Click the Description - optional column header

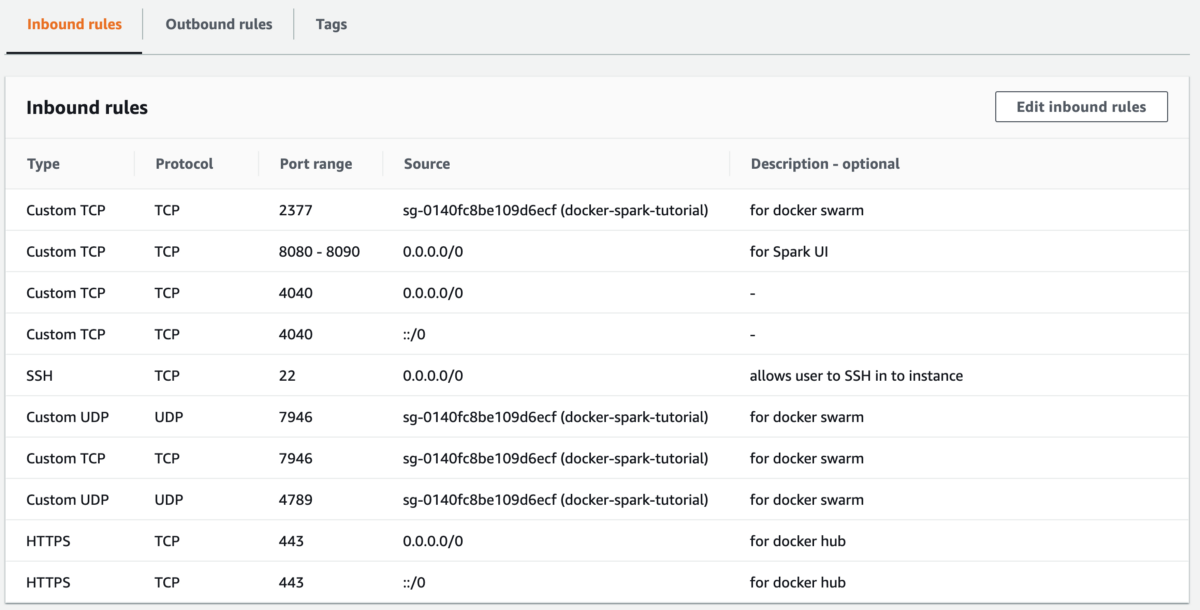pos(825,164)
